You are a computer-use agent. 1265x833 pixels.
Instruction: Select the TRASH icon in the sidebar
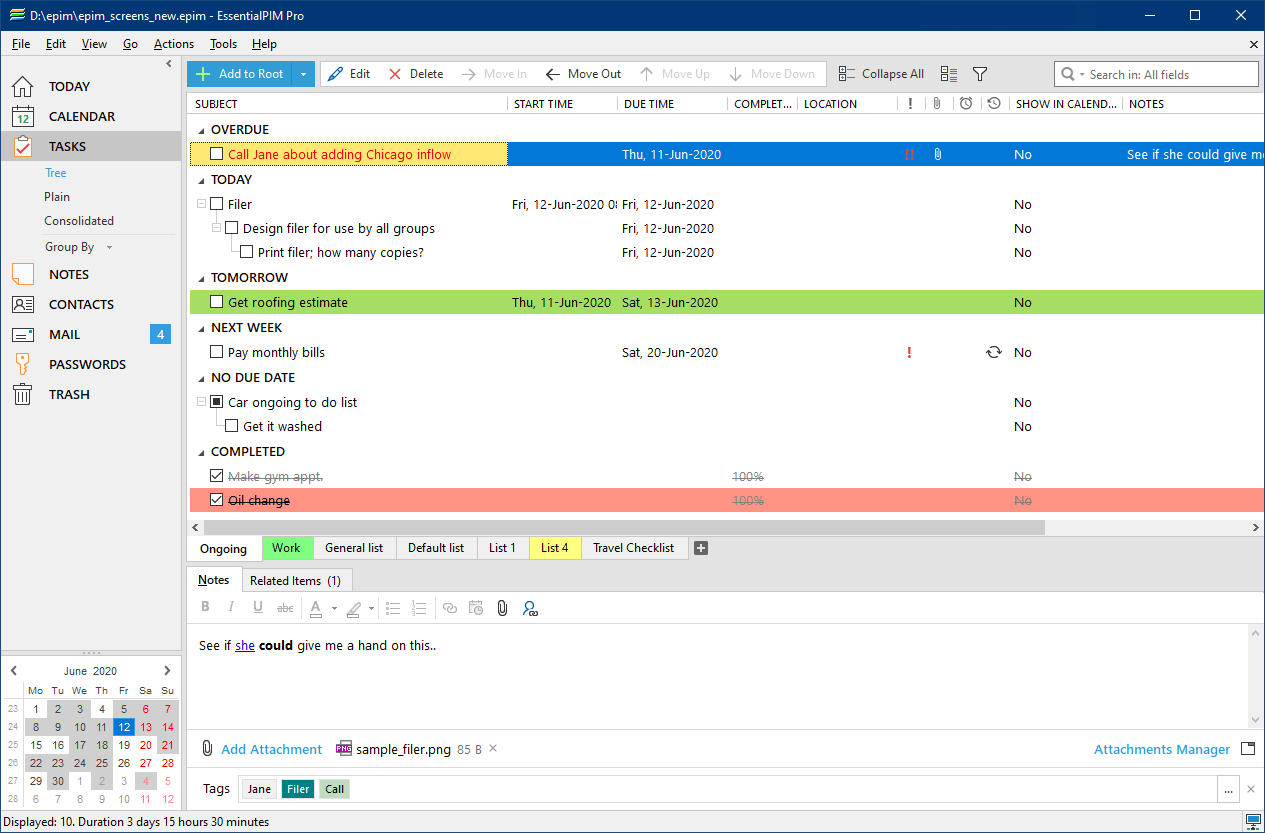22,394
